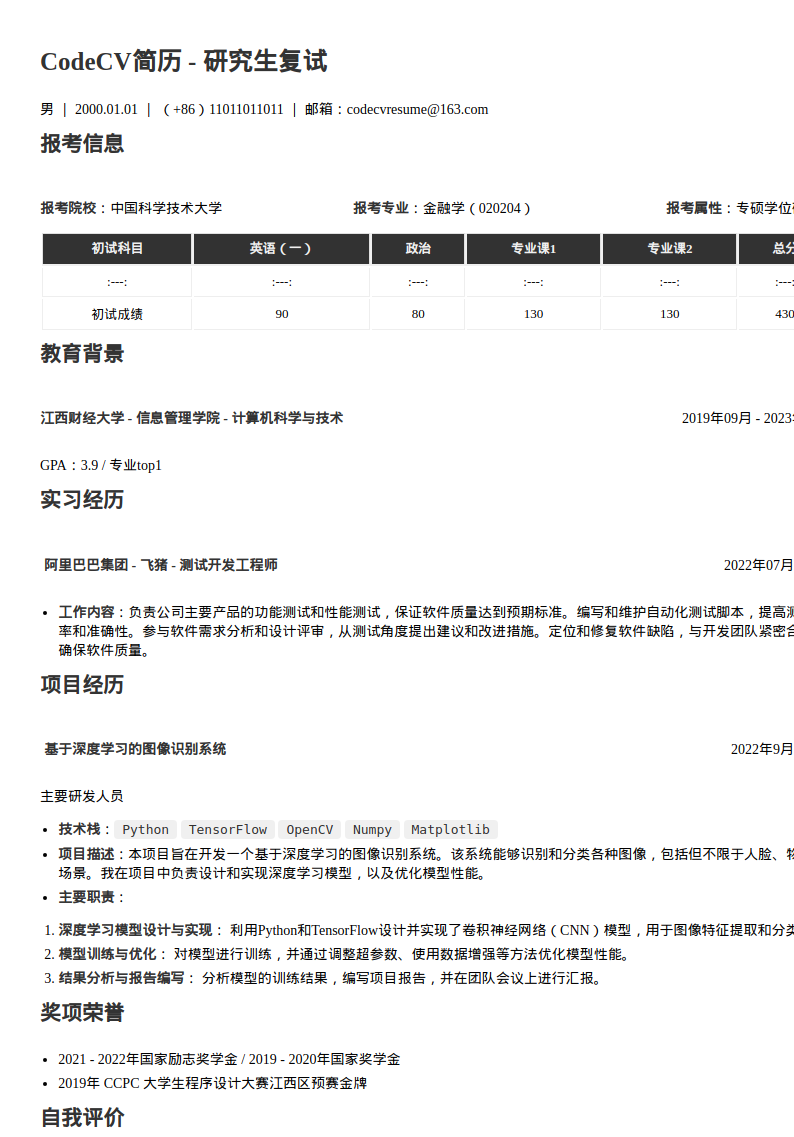794x1137 pixels.
Task: Click the '项目经历' section heading
Action: click(x=82, y=685)
